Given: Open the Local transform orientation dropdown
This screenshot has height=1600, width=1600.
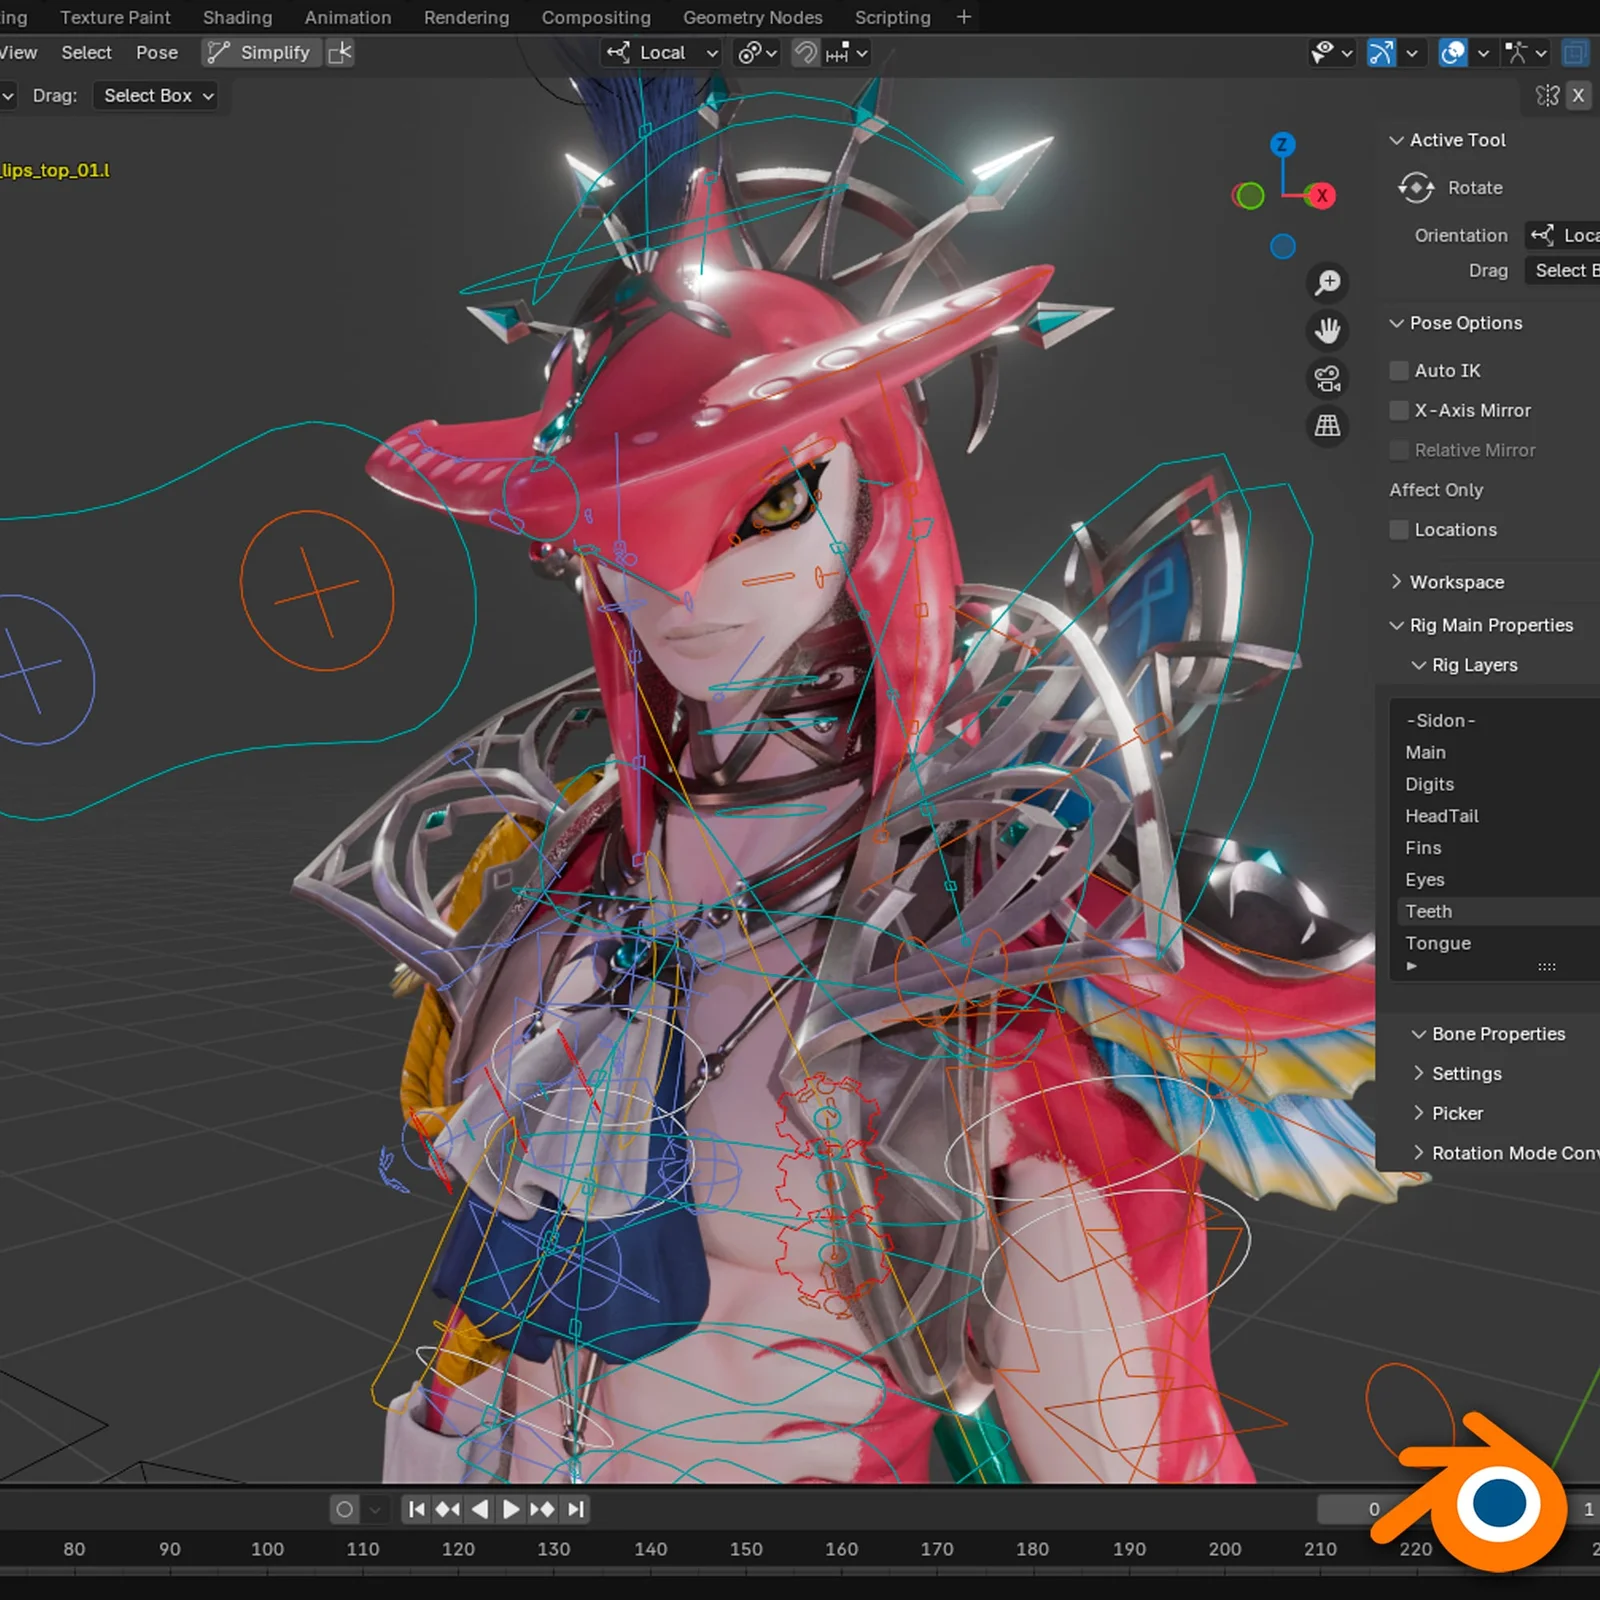Looking at the screenshot, I should 660,53.
